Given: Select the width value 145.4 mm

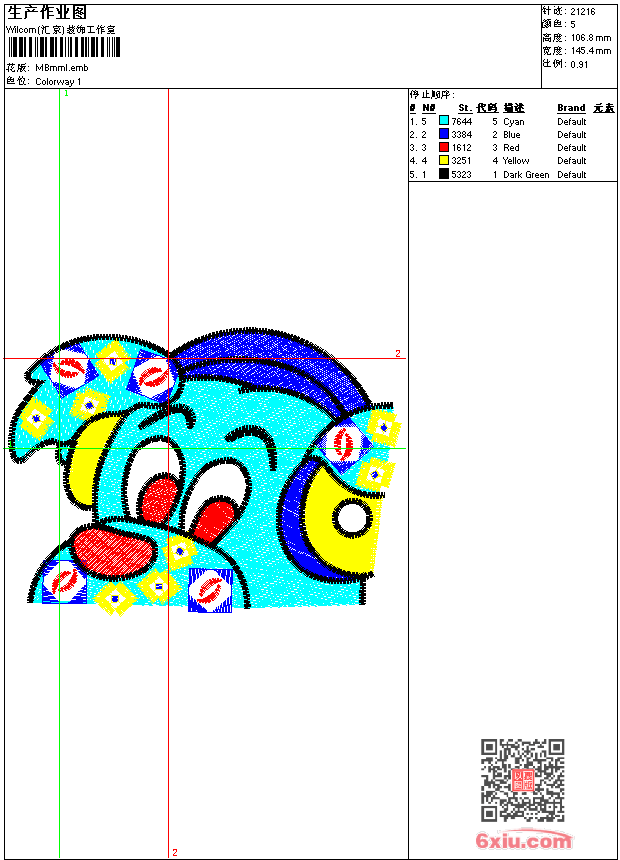Looking at the screenshot, I should pos(591,51).
